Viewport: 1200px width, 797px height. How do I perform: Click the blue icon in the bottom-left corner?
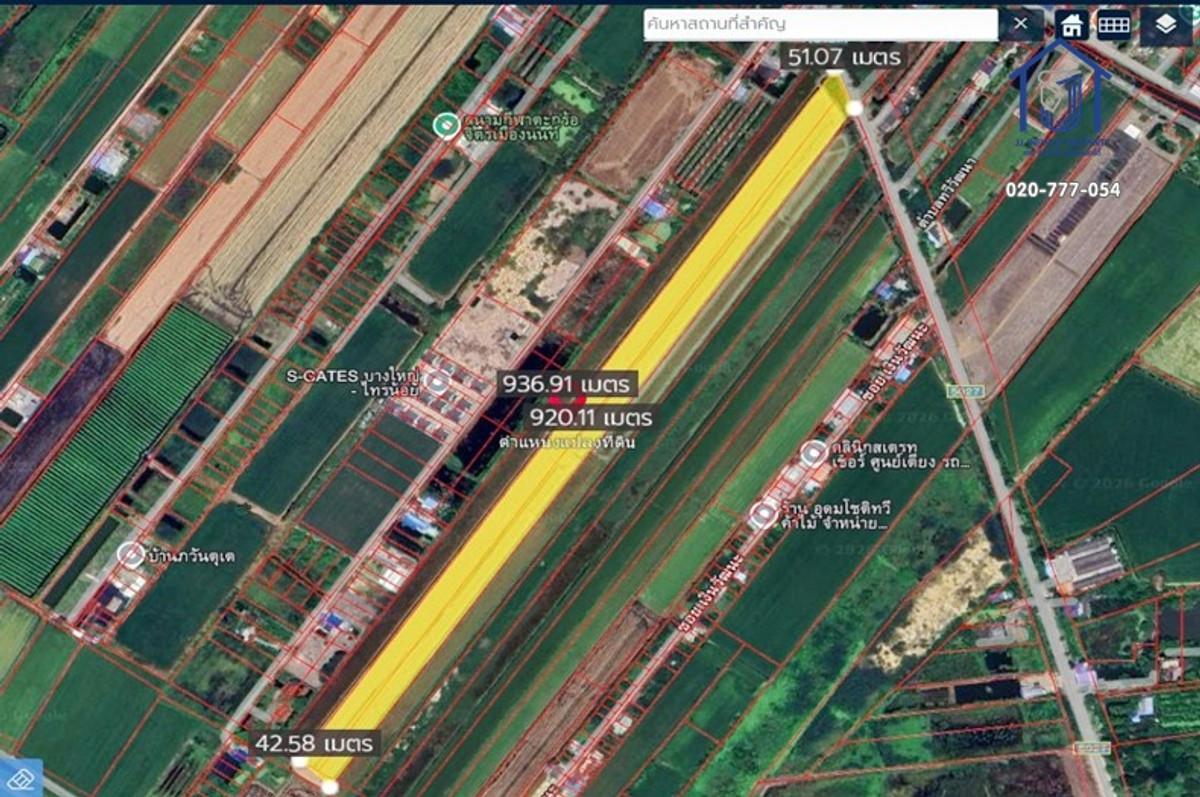point(21,776)
